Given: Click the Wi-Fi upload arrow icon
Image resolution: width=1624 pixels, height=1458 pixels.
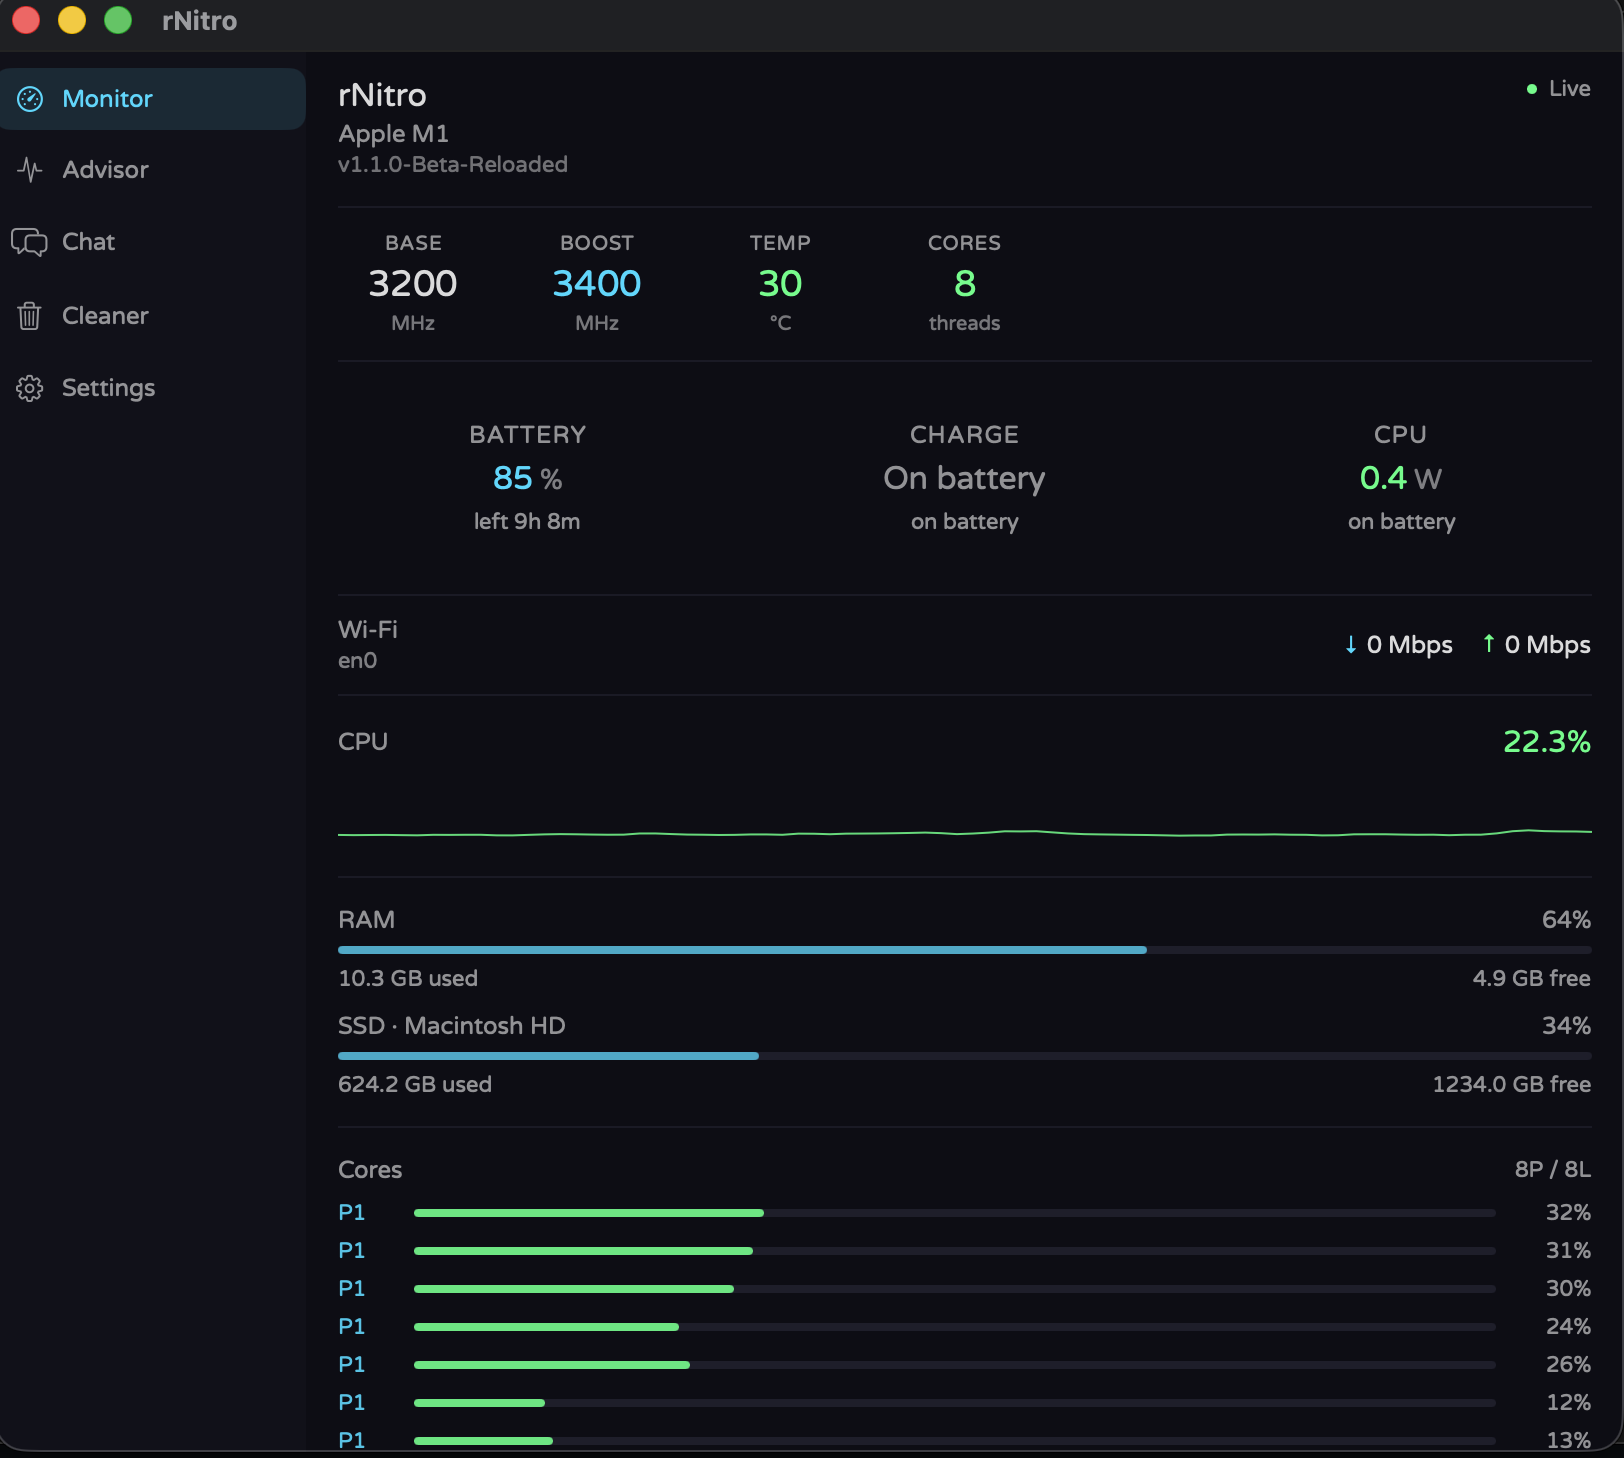Looking at the screenshot, I should (x=1489, y=644).
